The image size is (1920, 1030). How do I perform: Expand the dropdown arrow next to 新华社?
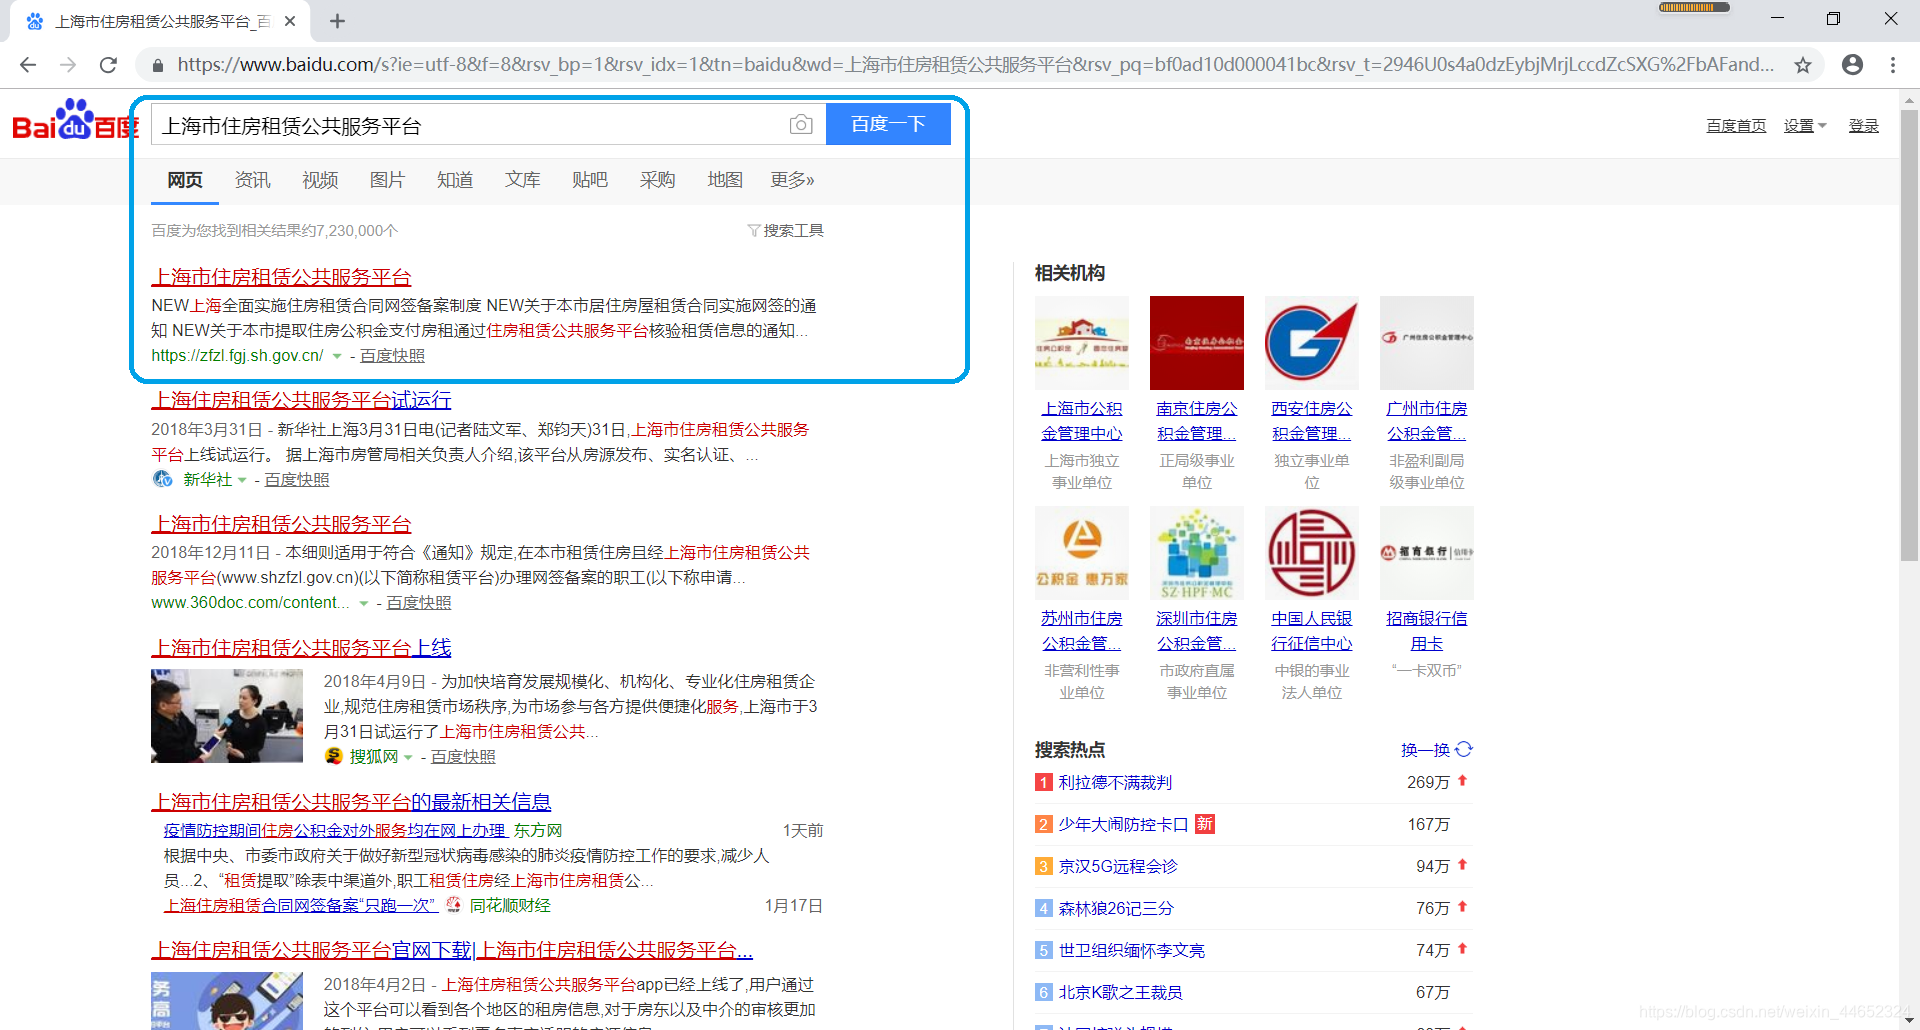coord(241,480)
